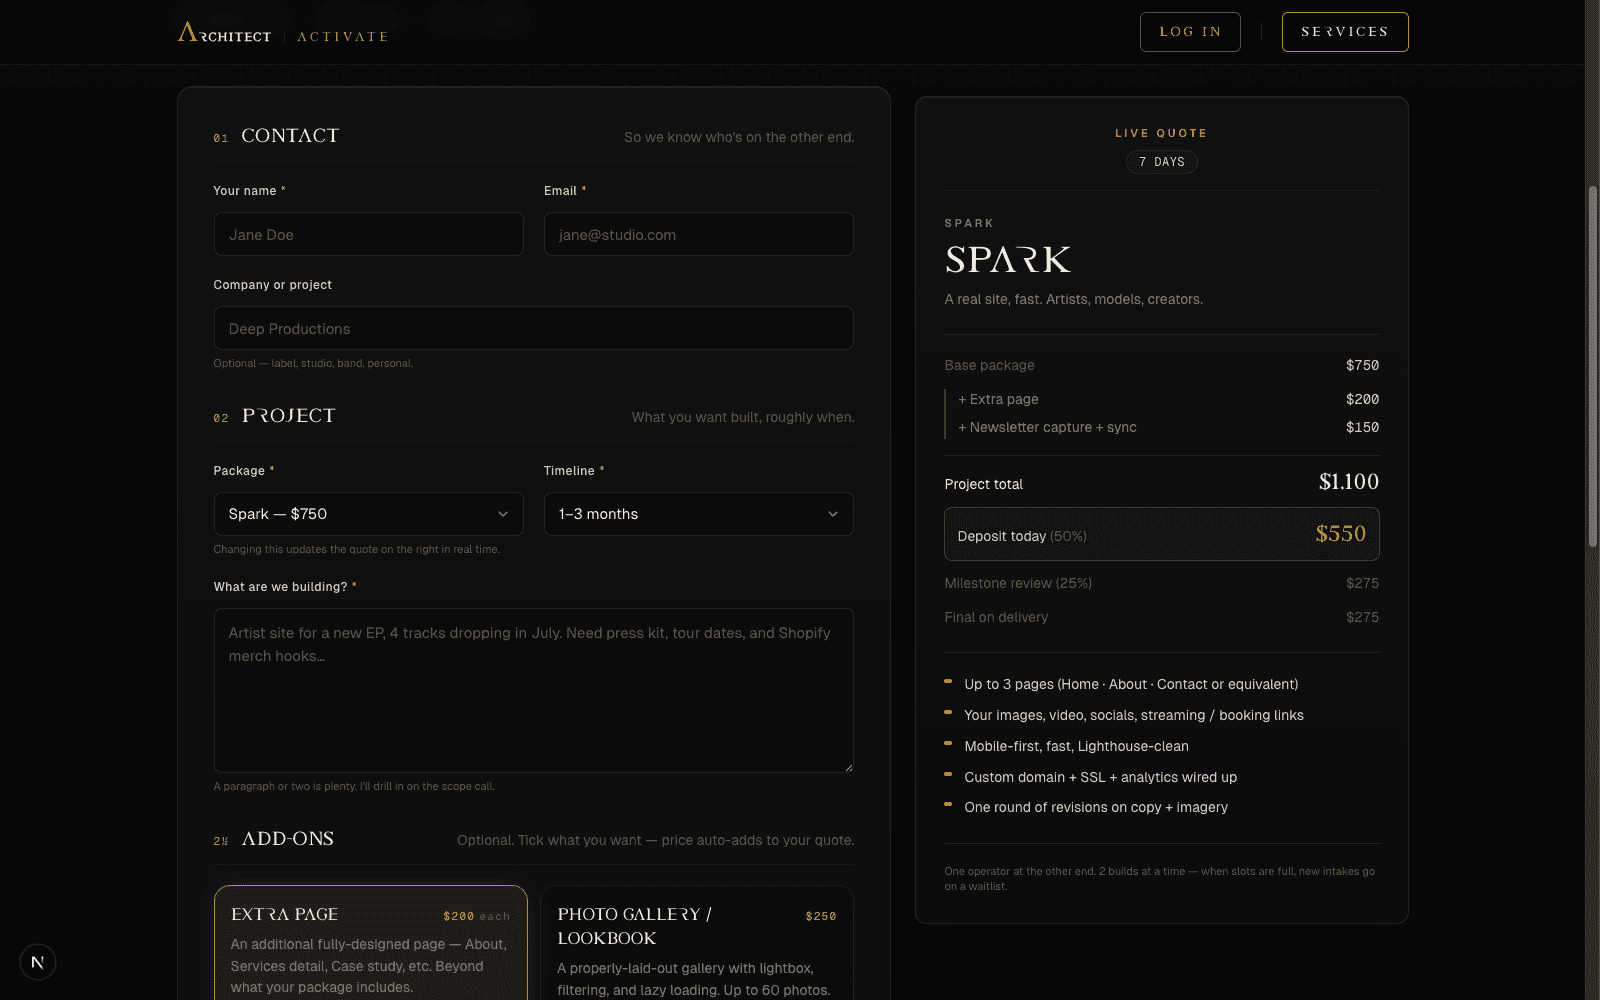Click the Timeline dropdown chevron arrow

[833, 514]
